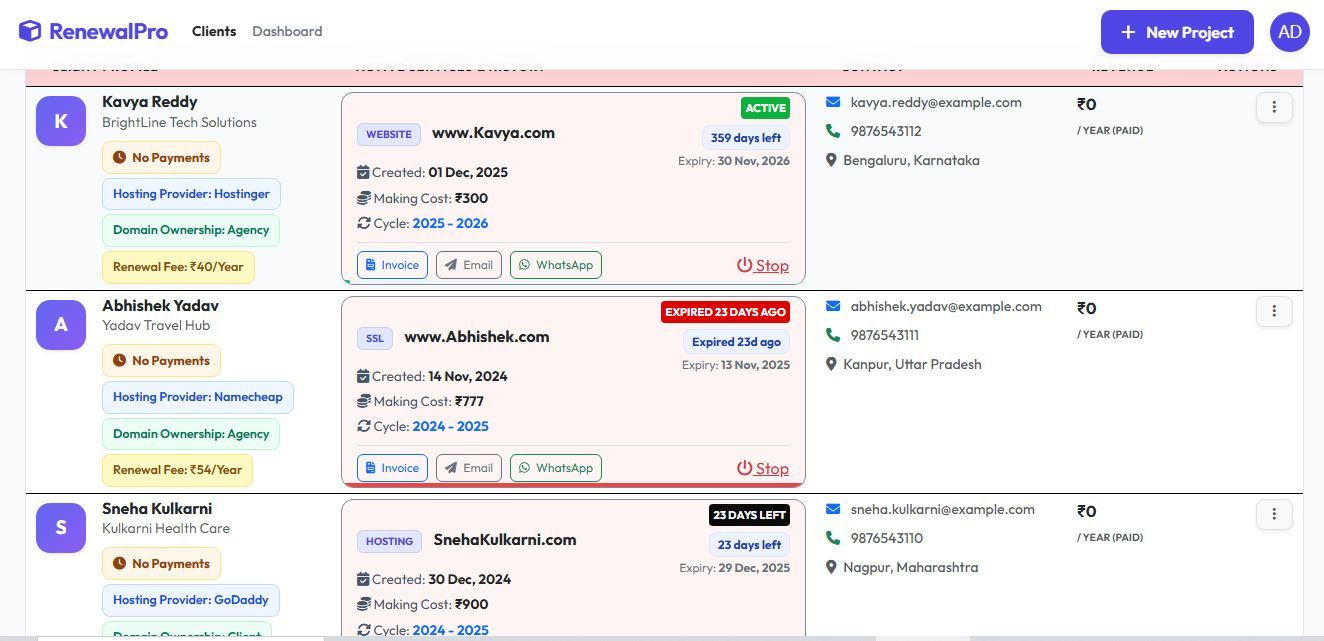Click Abhishek Yadav's phone icon
The image size is (1324, 641).
tap(833, 335)
